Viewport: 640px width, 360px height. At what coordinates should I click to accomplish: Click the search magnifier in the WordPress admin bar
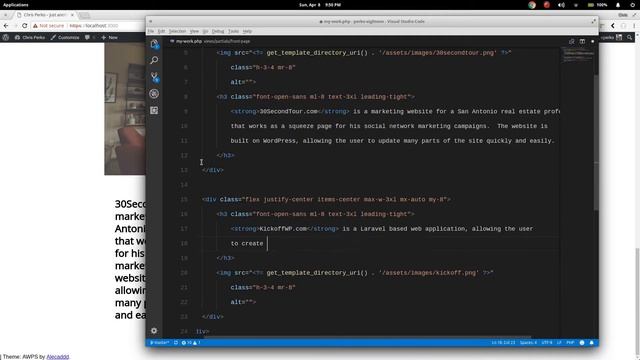[x=630, y=37]
